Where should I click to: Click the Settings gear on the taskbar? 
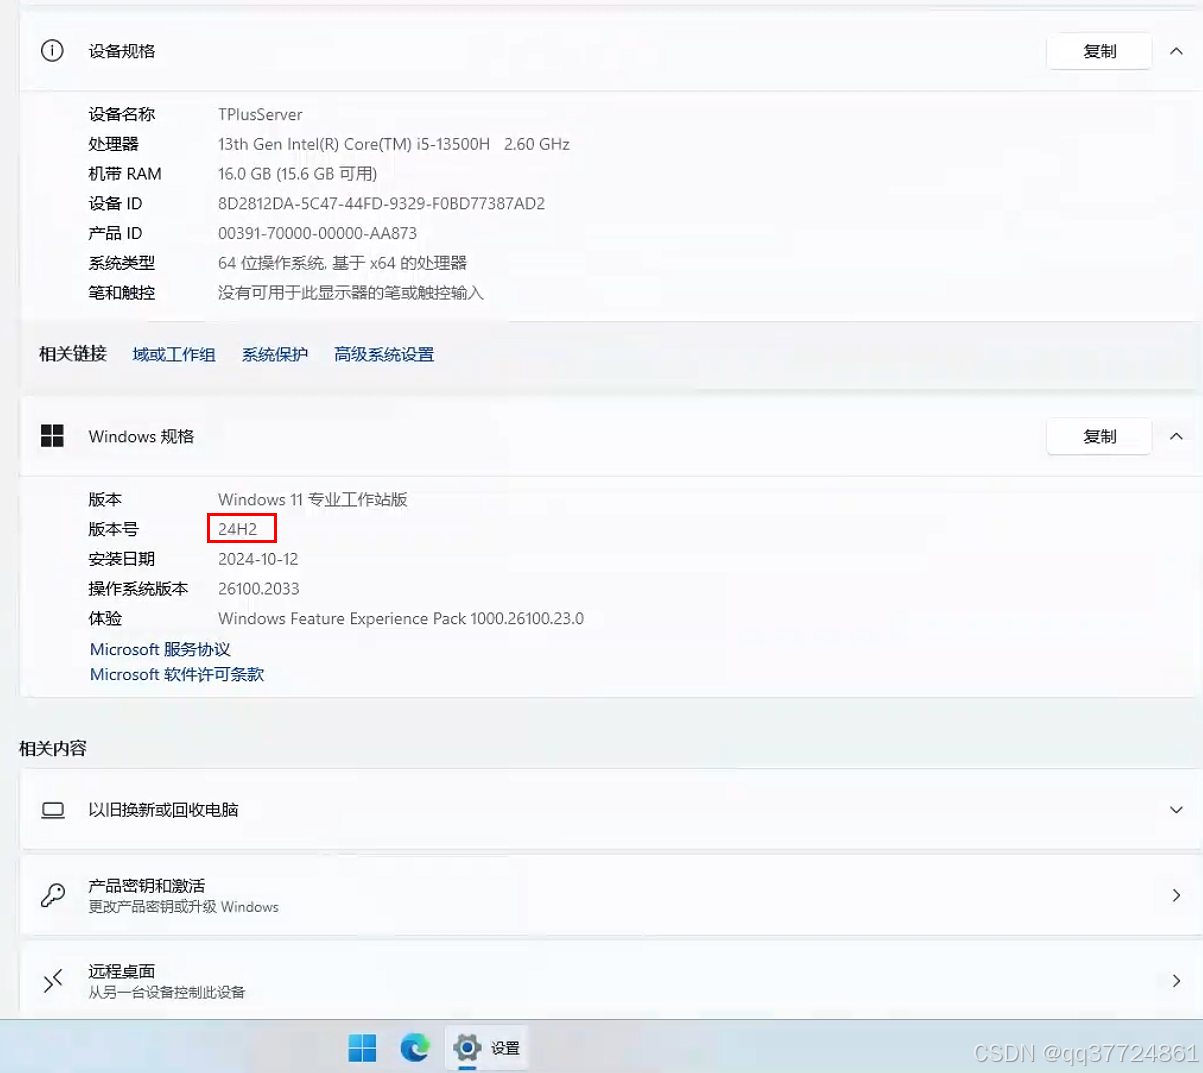[x=467, y=1048]
